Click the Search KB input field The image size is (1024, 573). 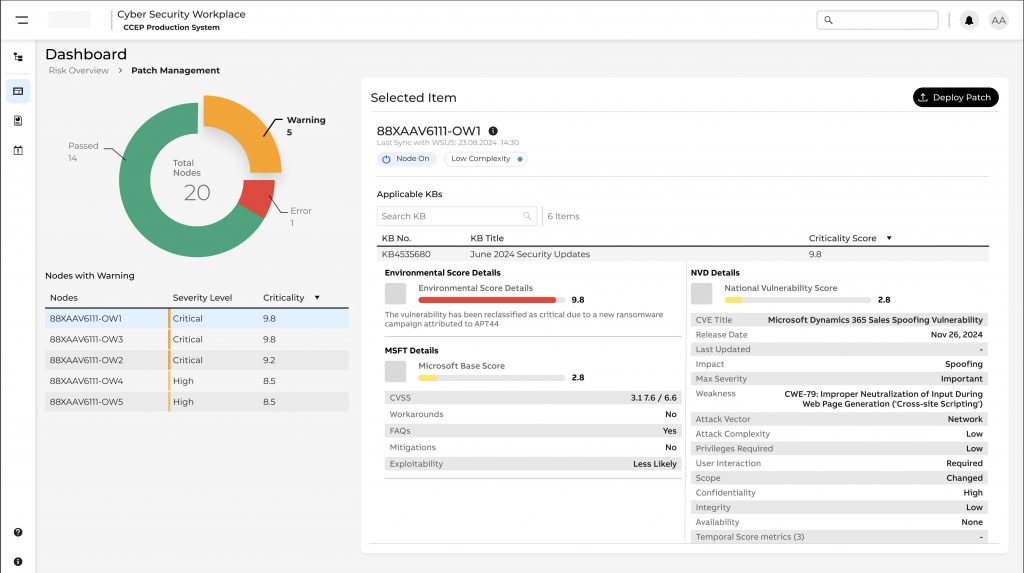[450, 216]
